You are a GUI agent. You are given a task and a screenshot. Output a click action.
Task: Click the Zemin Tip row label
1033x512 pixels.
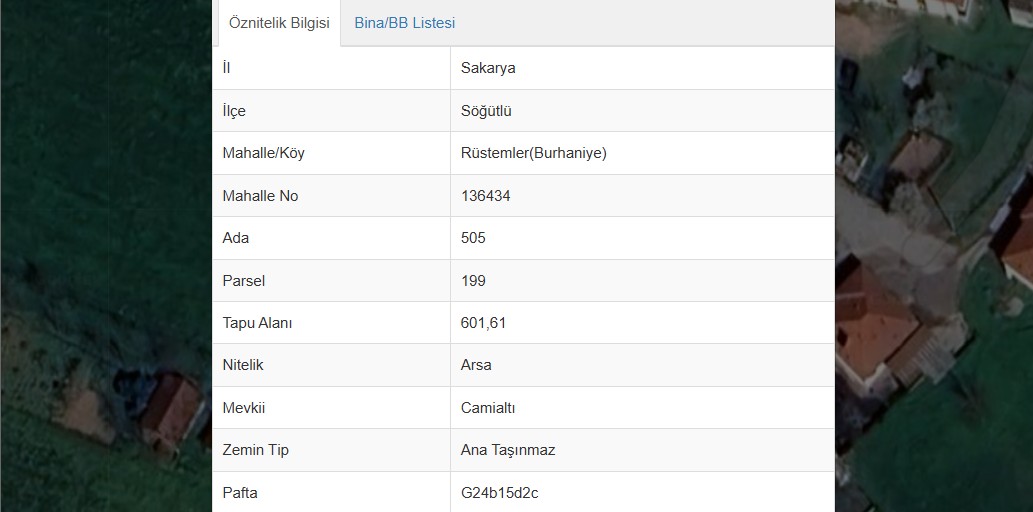coord(255,450)
